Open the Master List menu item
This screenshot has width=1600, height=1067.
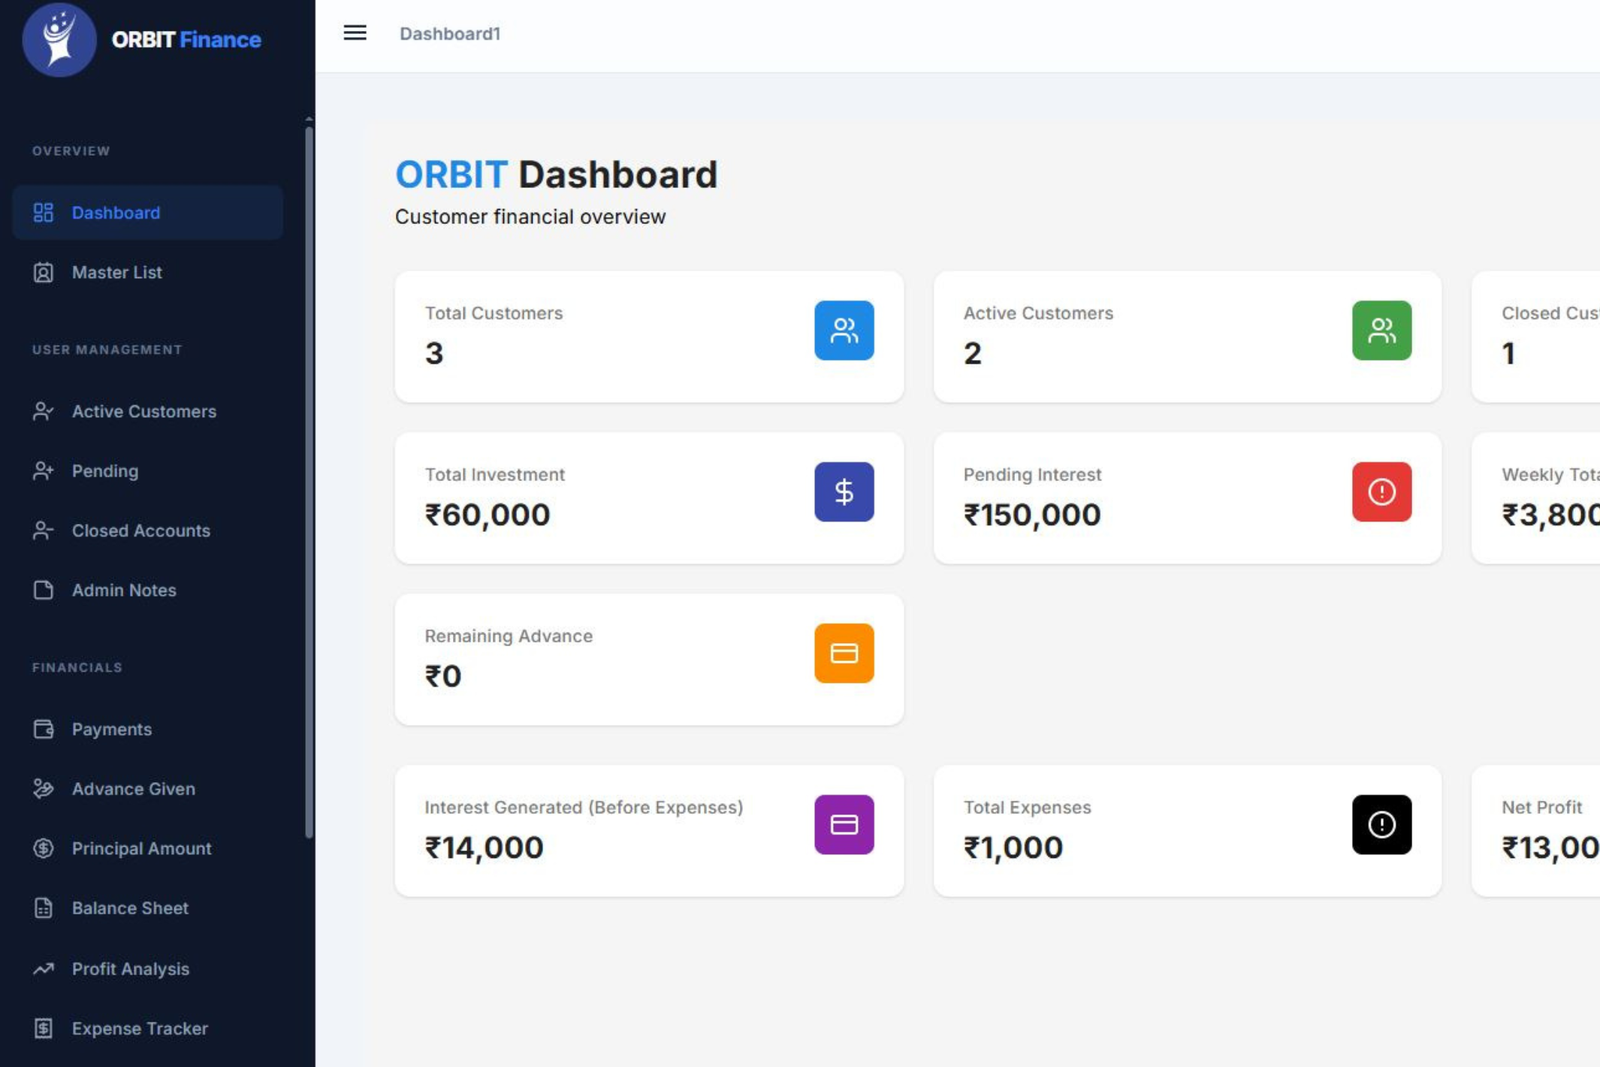pyautogui.click(x=148, y=272)
